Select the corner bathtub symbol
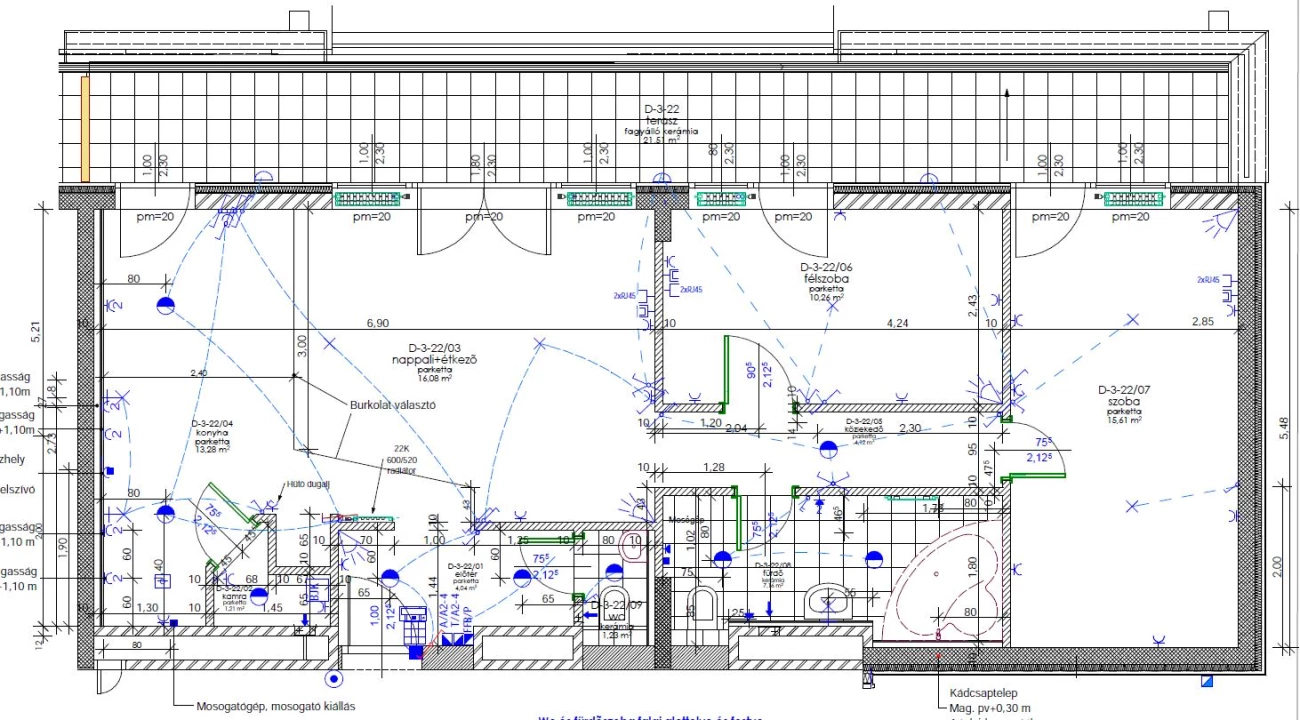 pyautogui.click(x=941, y=581)
